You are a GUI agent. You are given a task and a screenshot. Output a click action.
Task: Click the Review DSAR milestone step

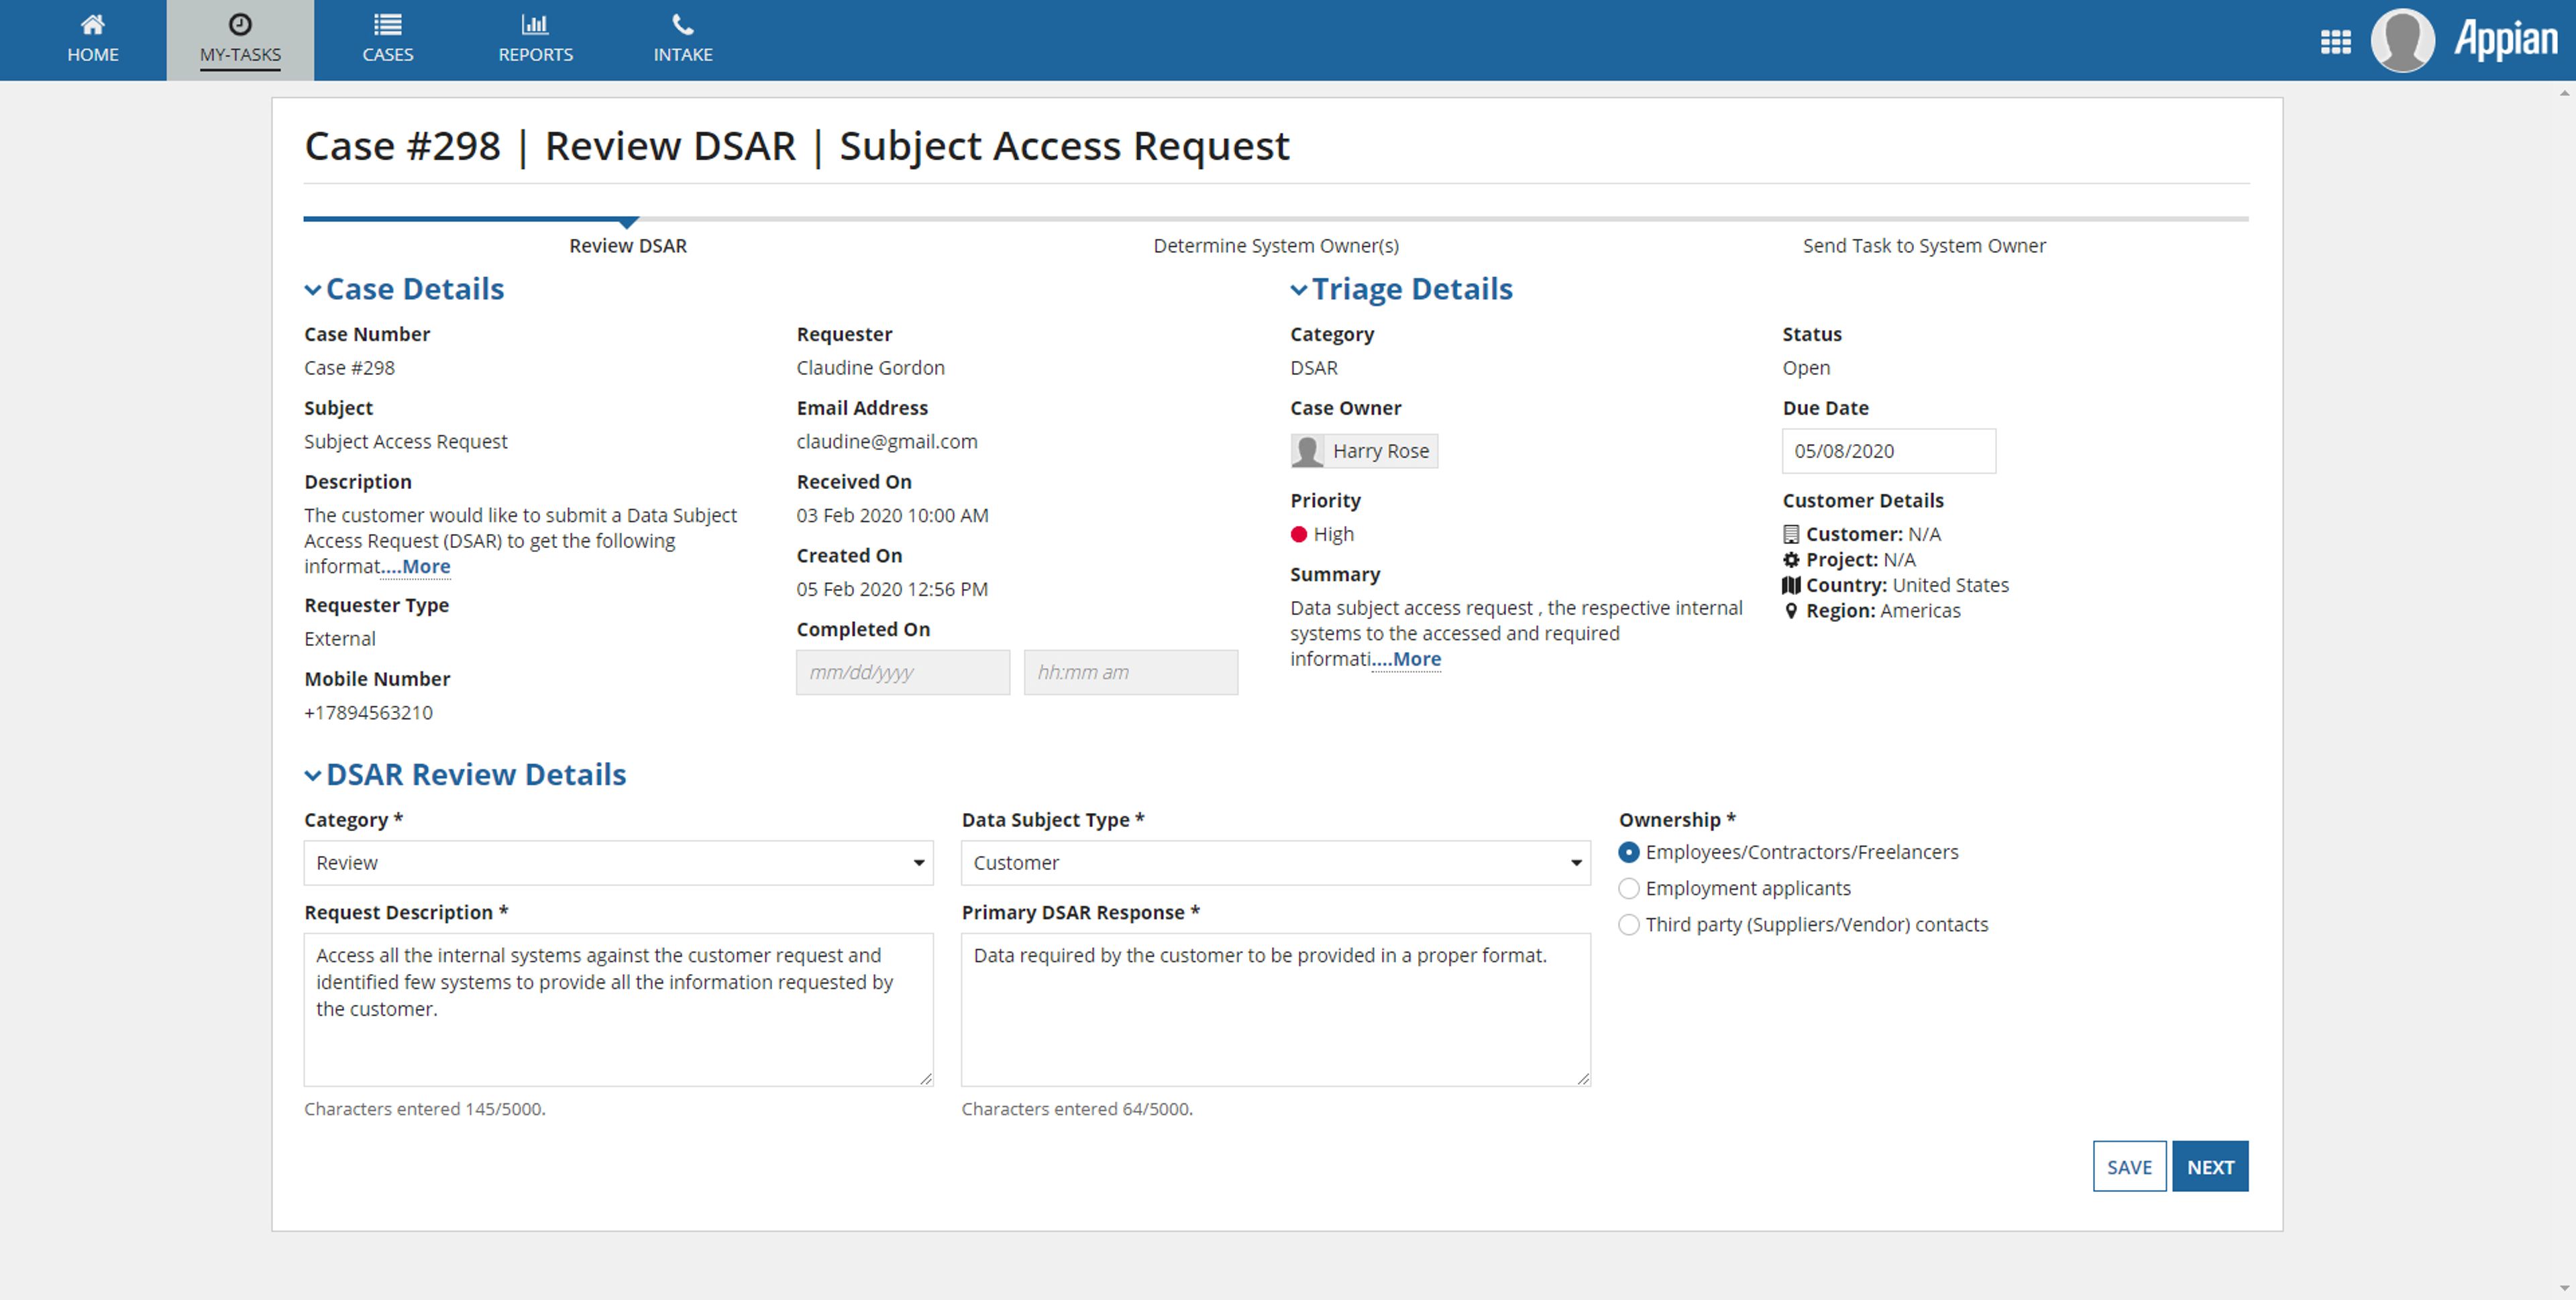point(628,246)
